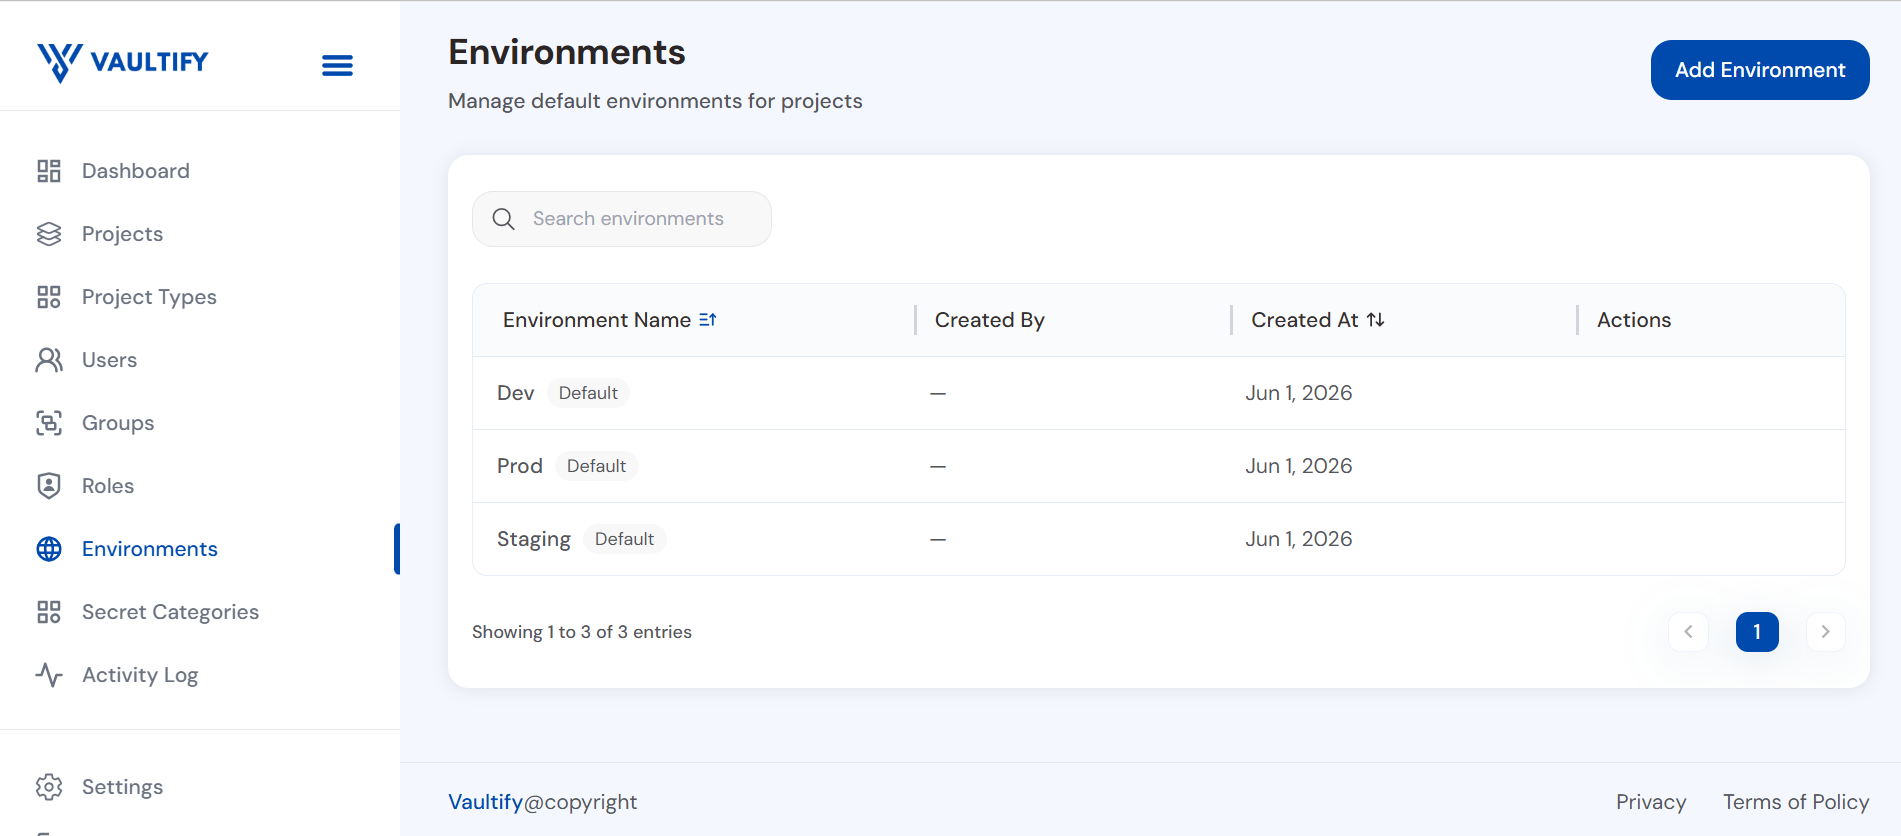Click Default badge on Prod row

(596, 466)
